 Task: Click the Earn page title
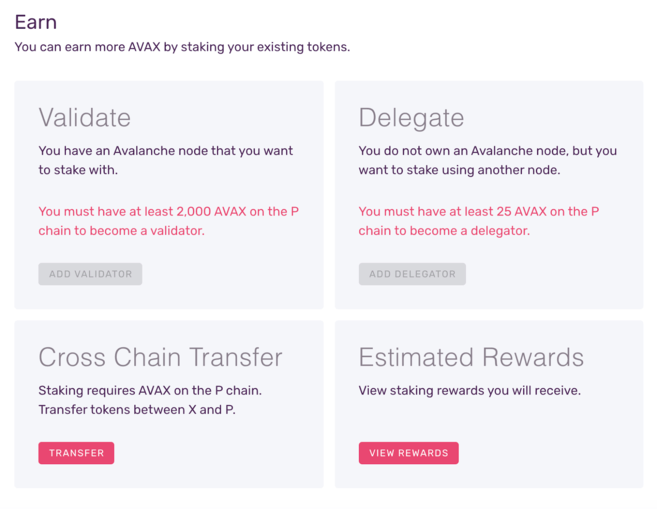click(35, 22)
